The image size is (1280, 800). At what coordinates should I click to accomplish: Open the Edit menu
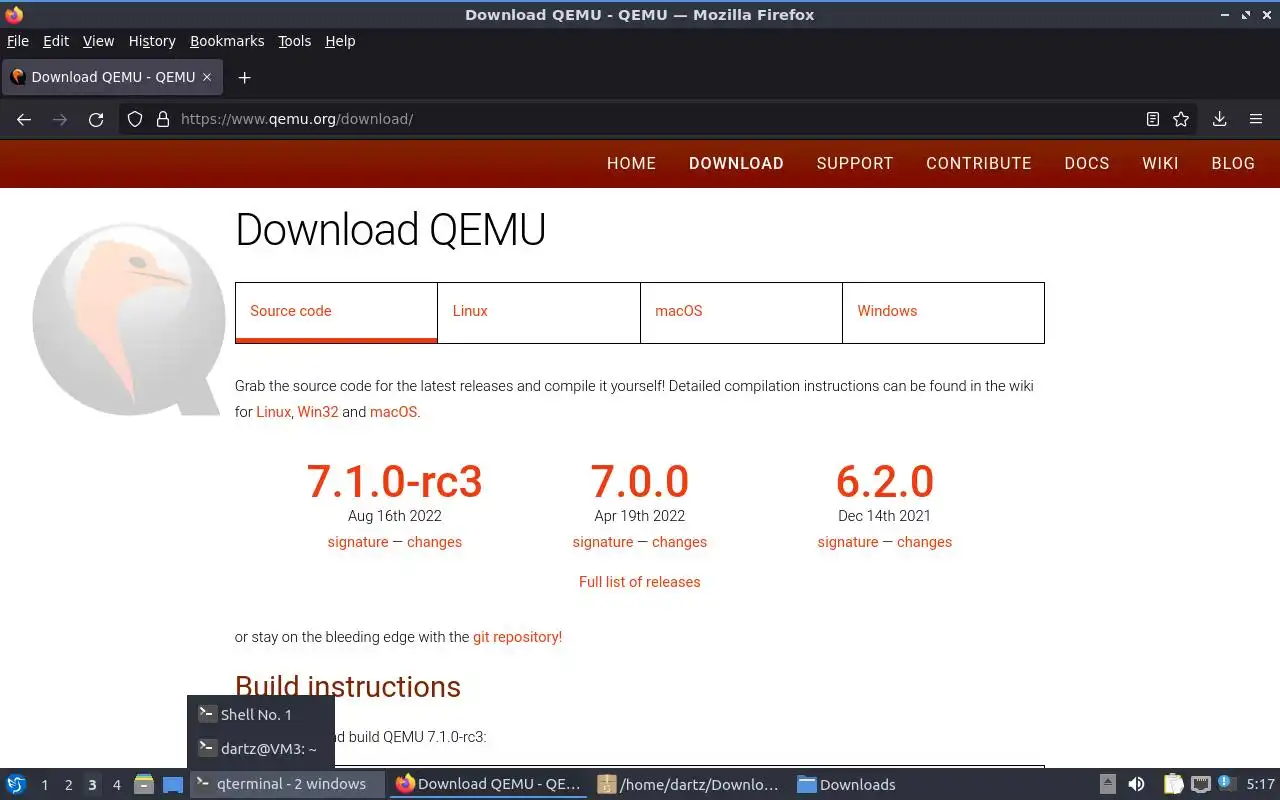tap(56, 41)
